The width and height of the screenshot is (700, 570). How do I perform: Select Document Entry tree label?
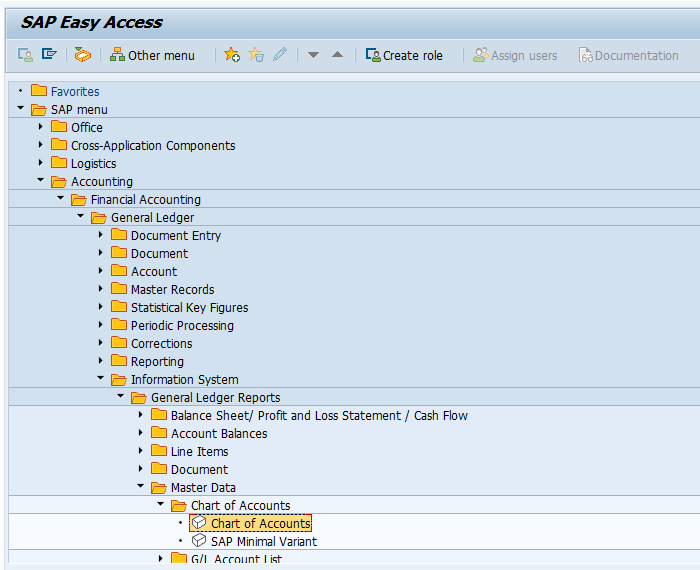176,236
